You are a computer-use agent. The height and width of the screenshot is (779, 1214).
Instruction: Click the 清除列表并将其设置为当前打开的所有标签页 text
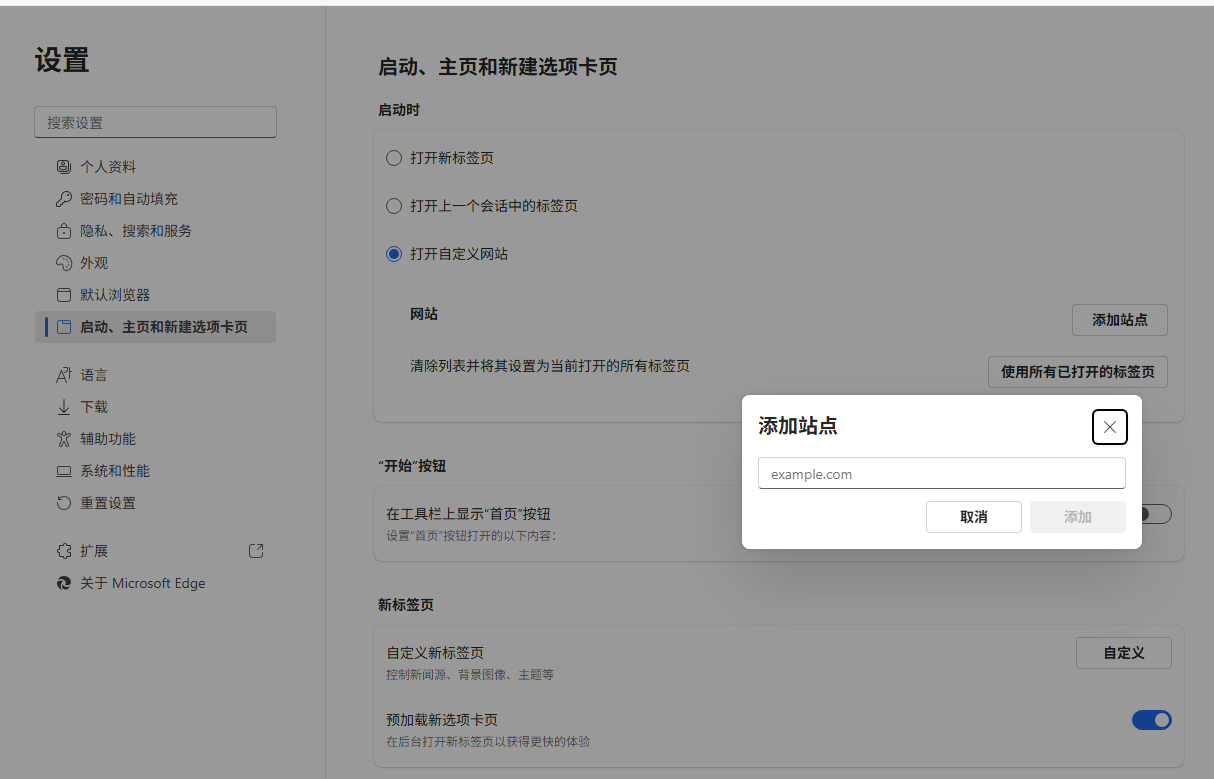click(x=550, y=366)
